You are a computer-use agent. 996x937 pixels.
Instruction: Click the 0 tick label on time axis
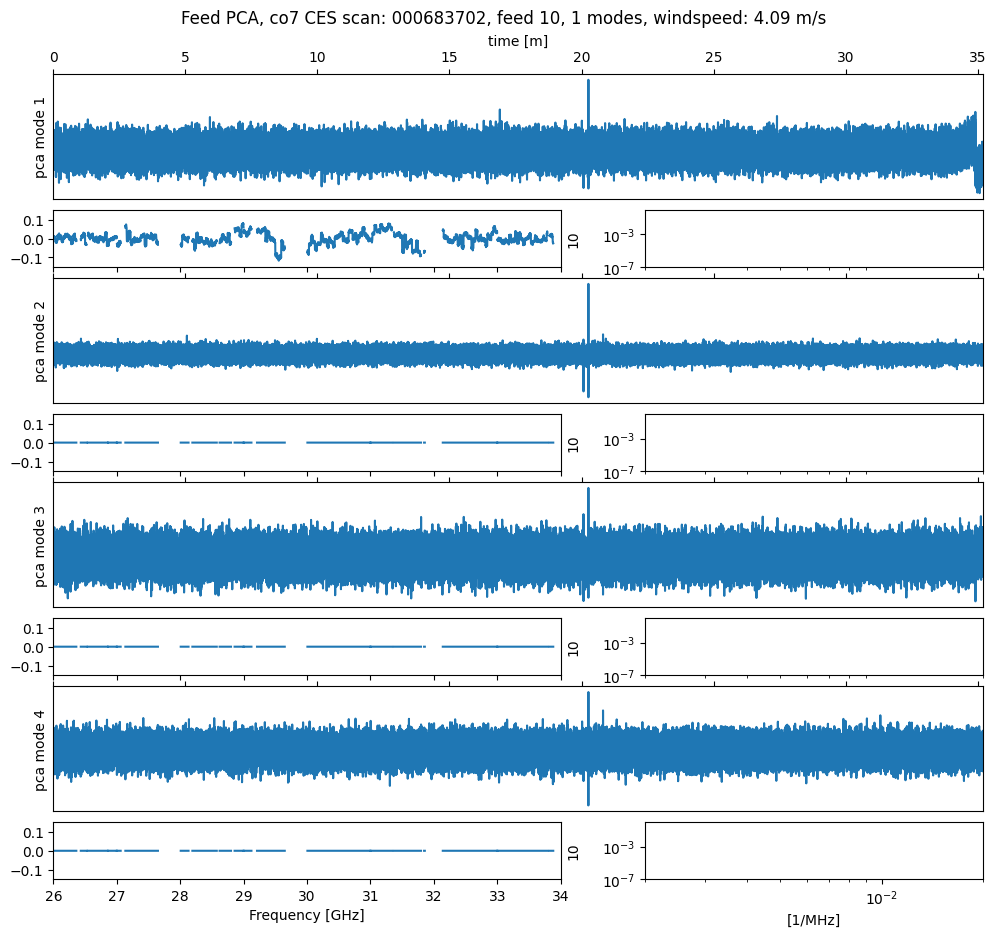54,58
